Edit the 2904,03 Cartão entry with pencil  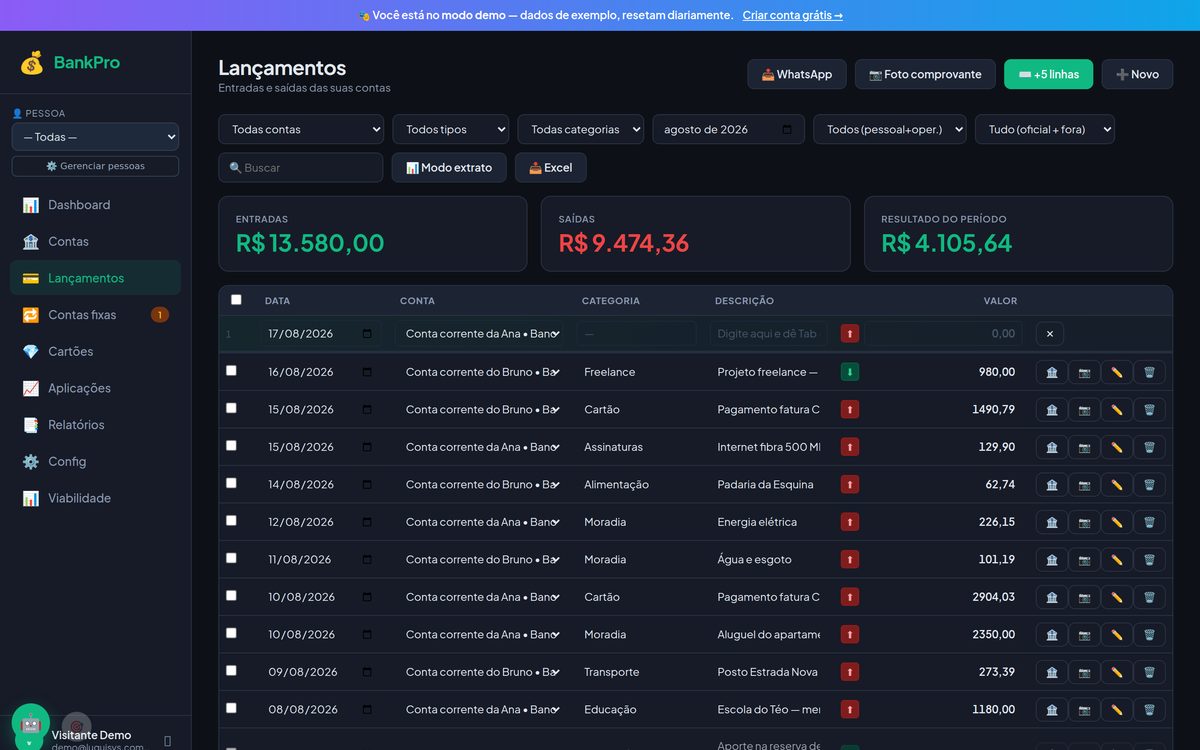click(1117, 597)
